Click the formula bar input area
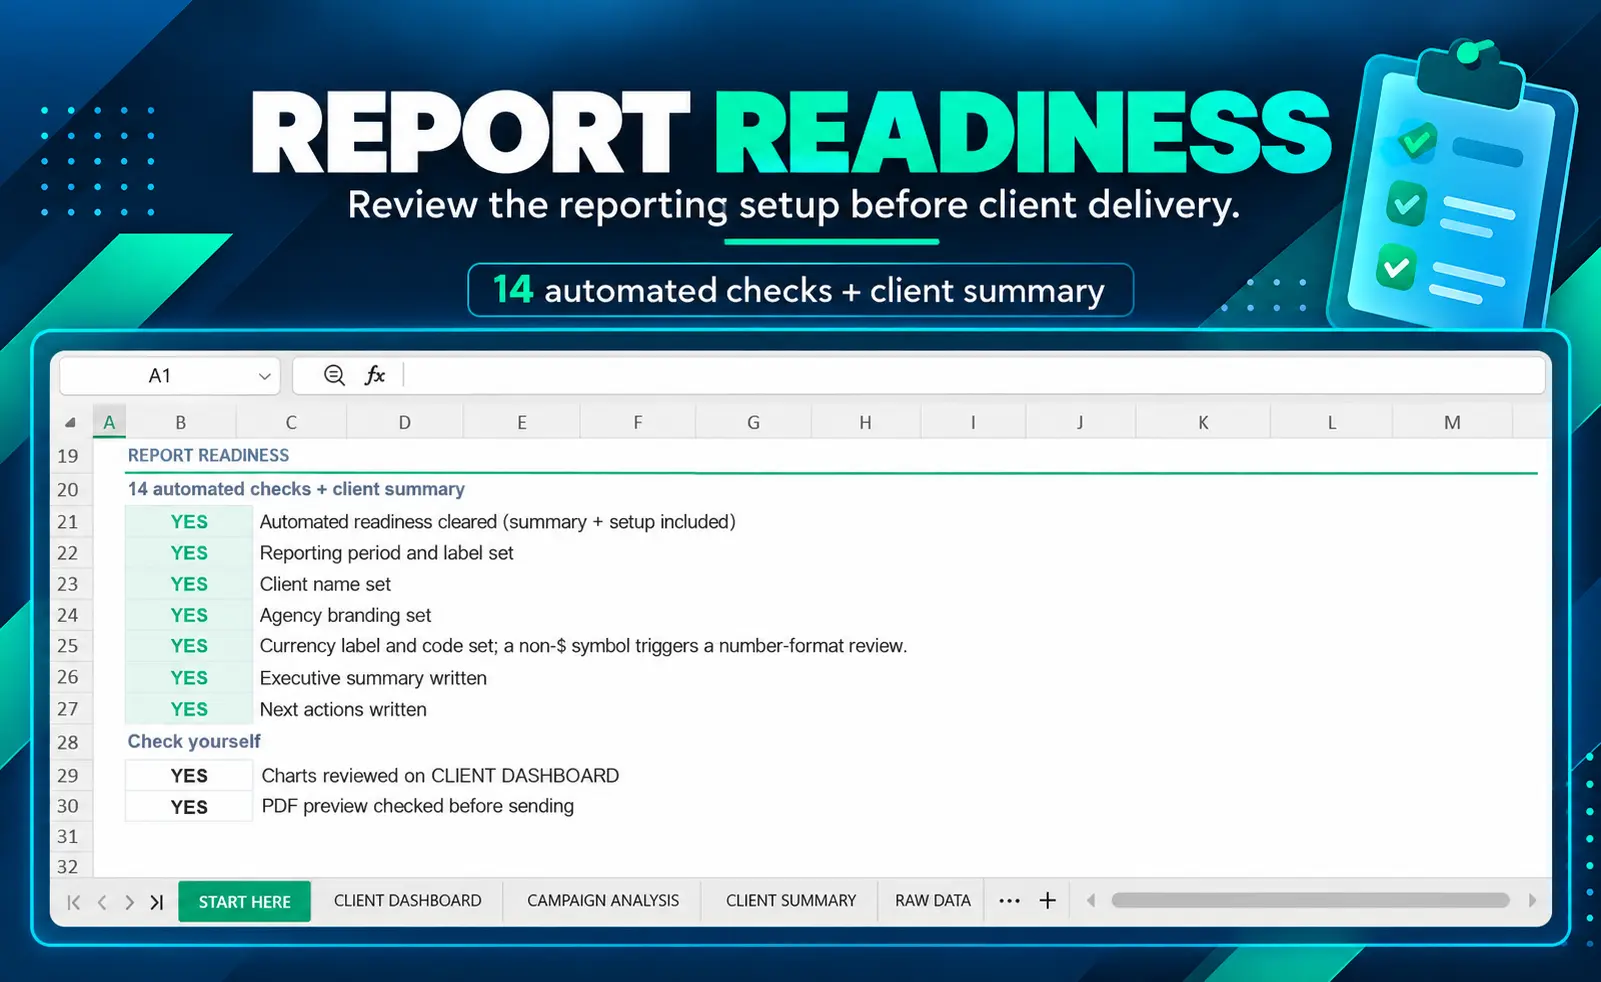1601x982 pixels. 974,375
